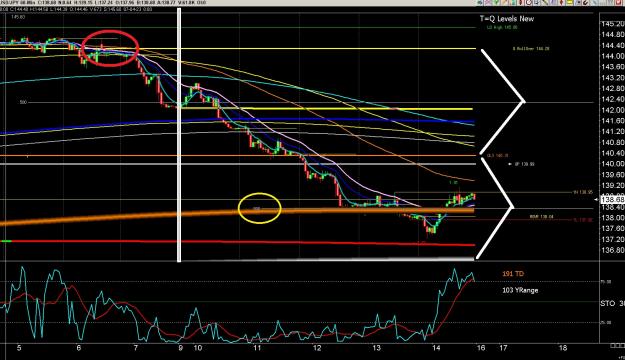
Task: Click date 10 on the time axis
Action: pos(198,348)
